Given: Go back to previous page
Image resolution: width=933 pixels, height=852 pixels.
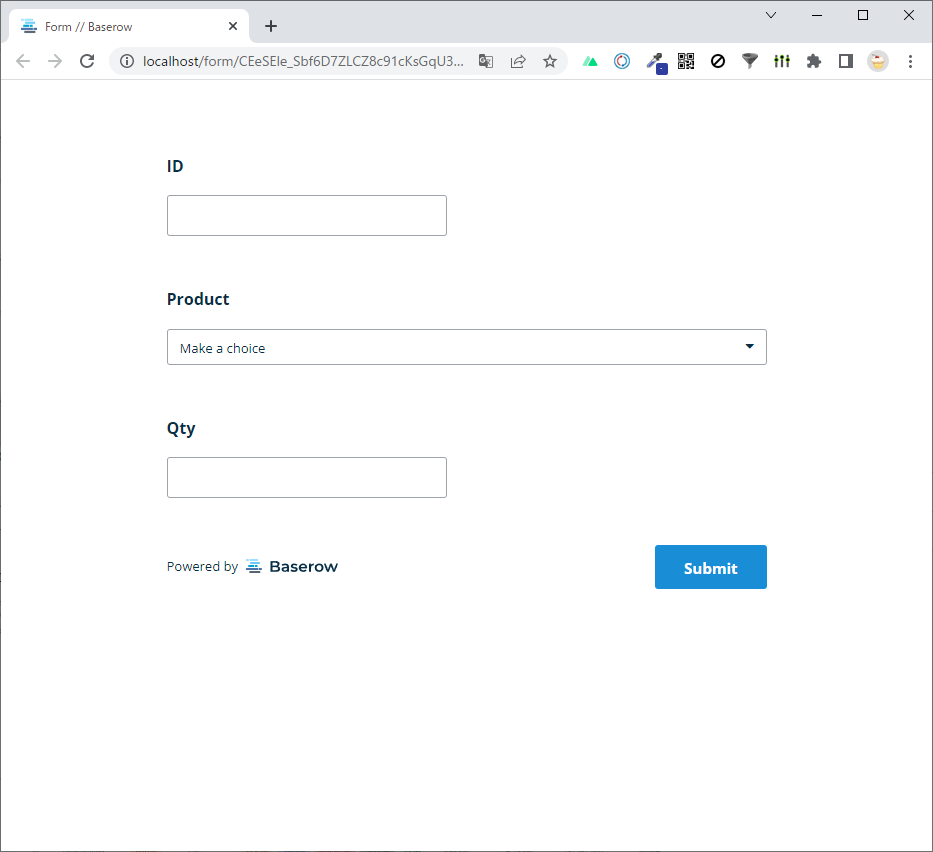Looking at the screenshot, I should 23,61.
